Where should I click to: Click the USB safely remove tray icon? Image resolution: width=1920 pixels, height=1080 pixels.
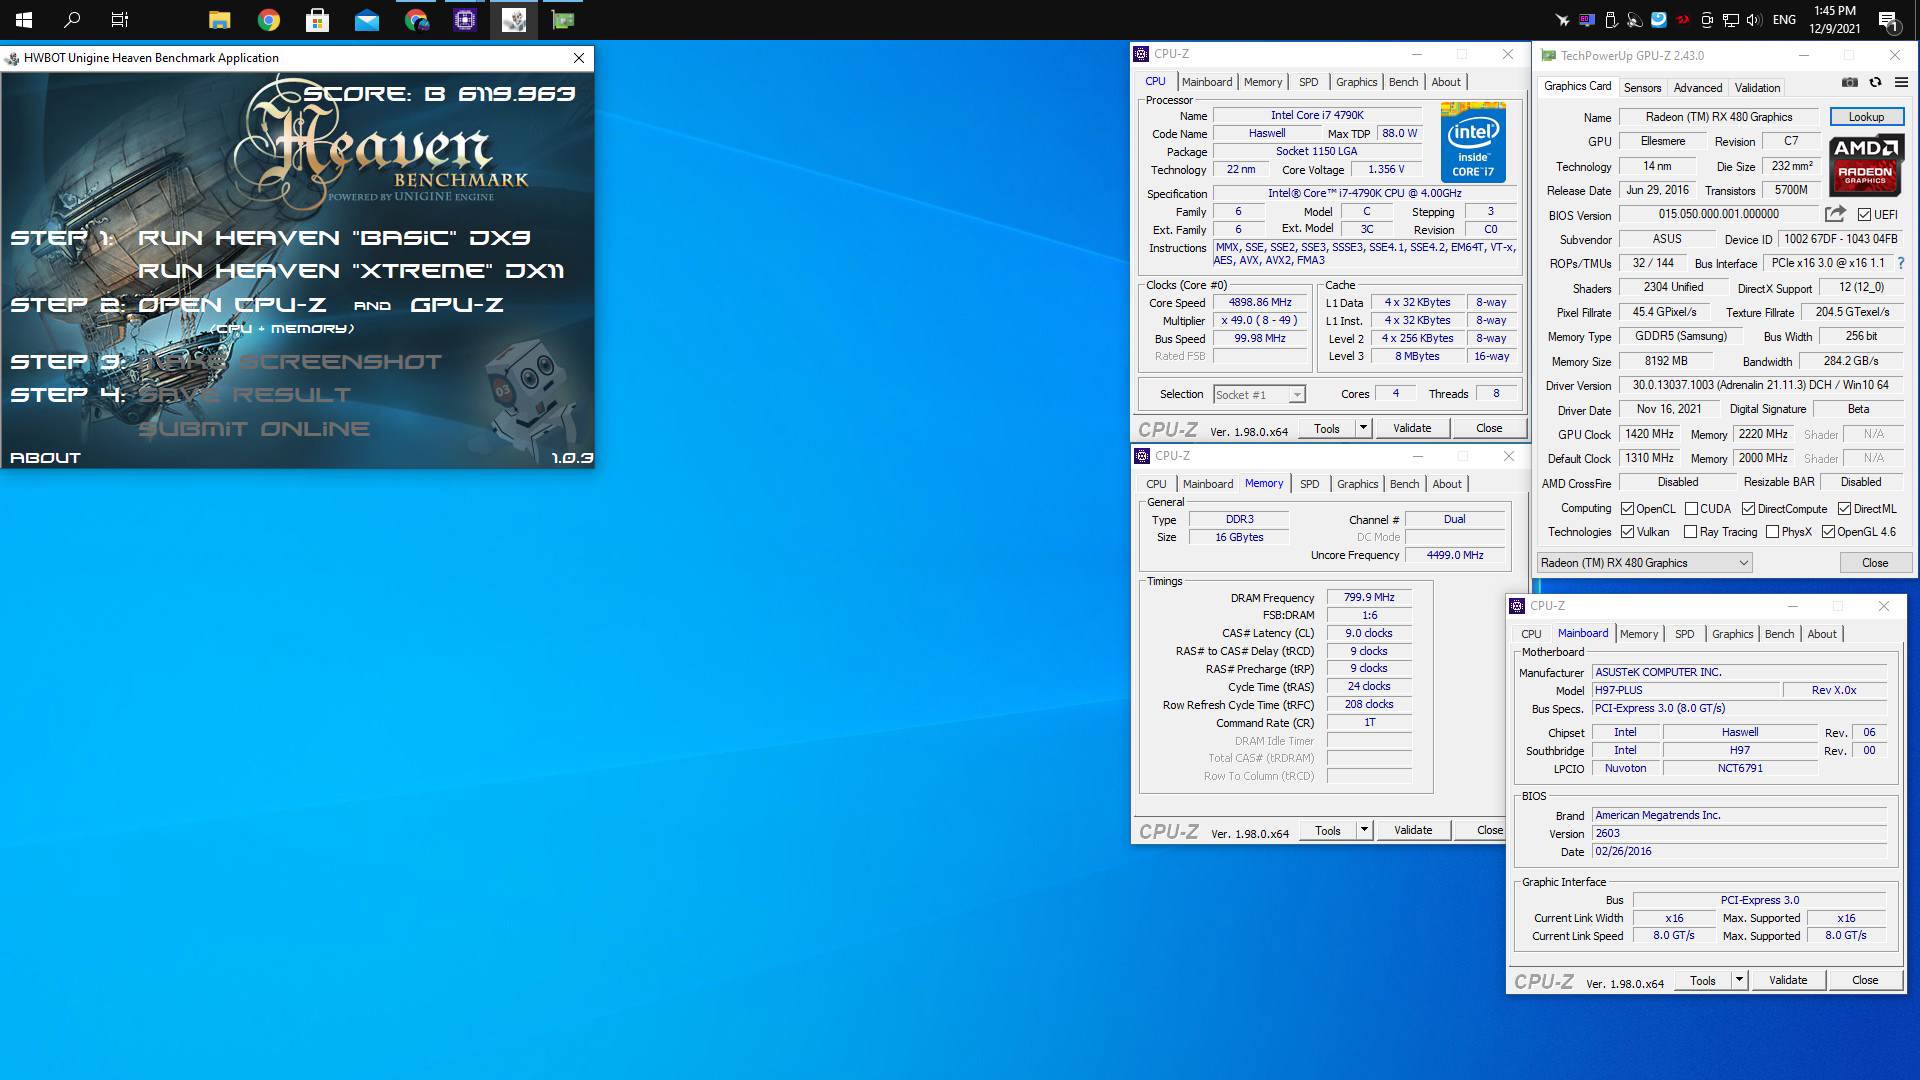(x=1611, y=19)
